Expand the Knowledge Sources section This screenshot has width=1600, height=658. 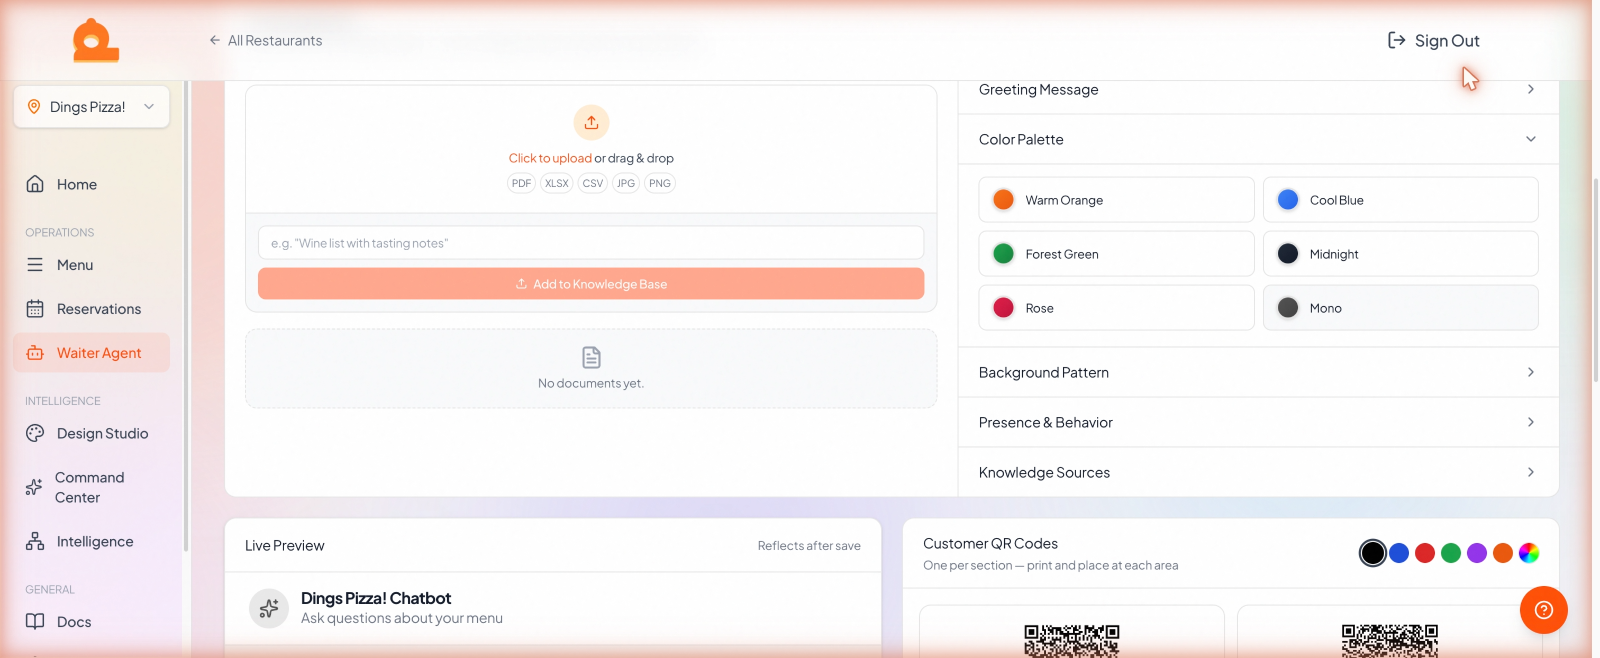[x=1258, y=472]
